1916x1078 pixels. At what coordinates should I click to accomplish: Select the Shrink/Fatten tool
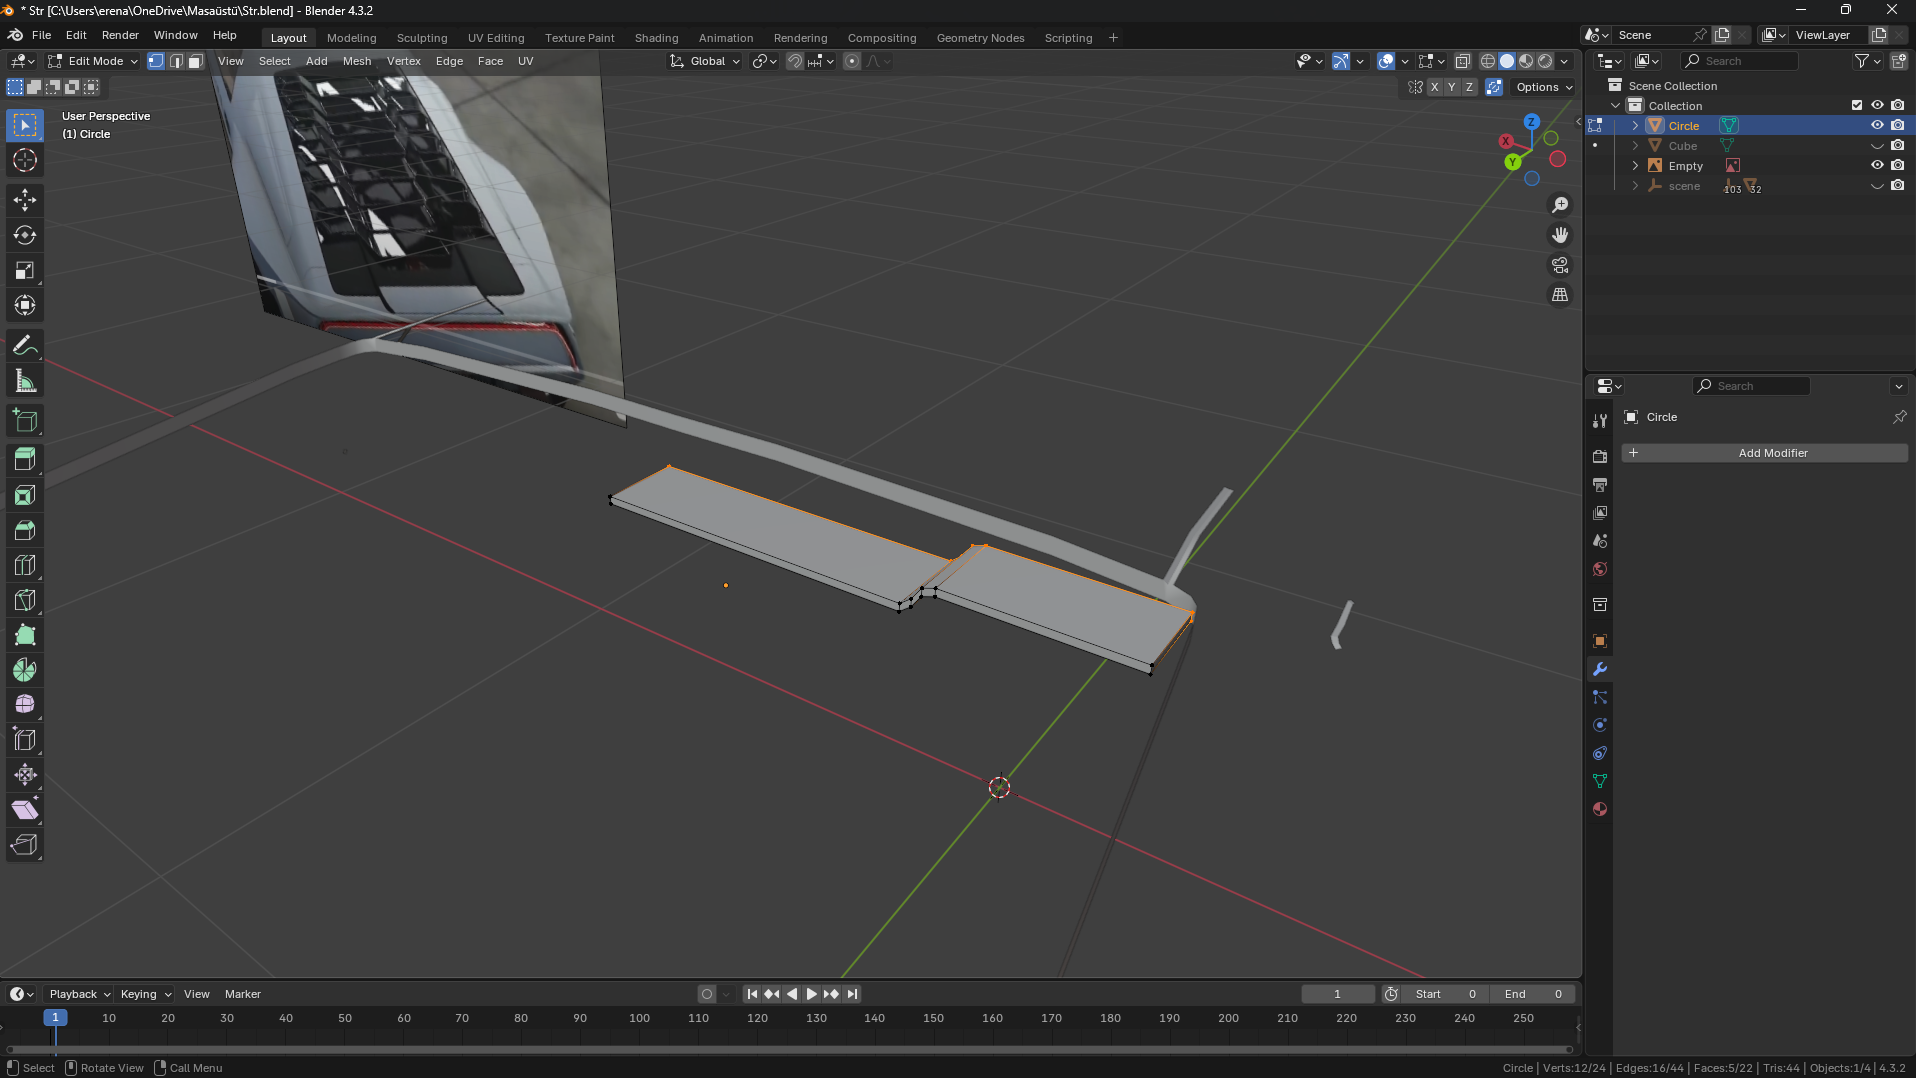[x=25, y=775]
